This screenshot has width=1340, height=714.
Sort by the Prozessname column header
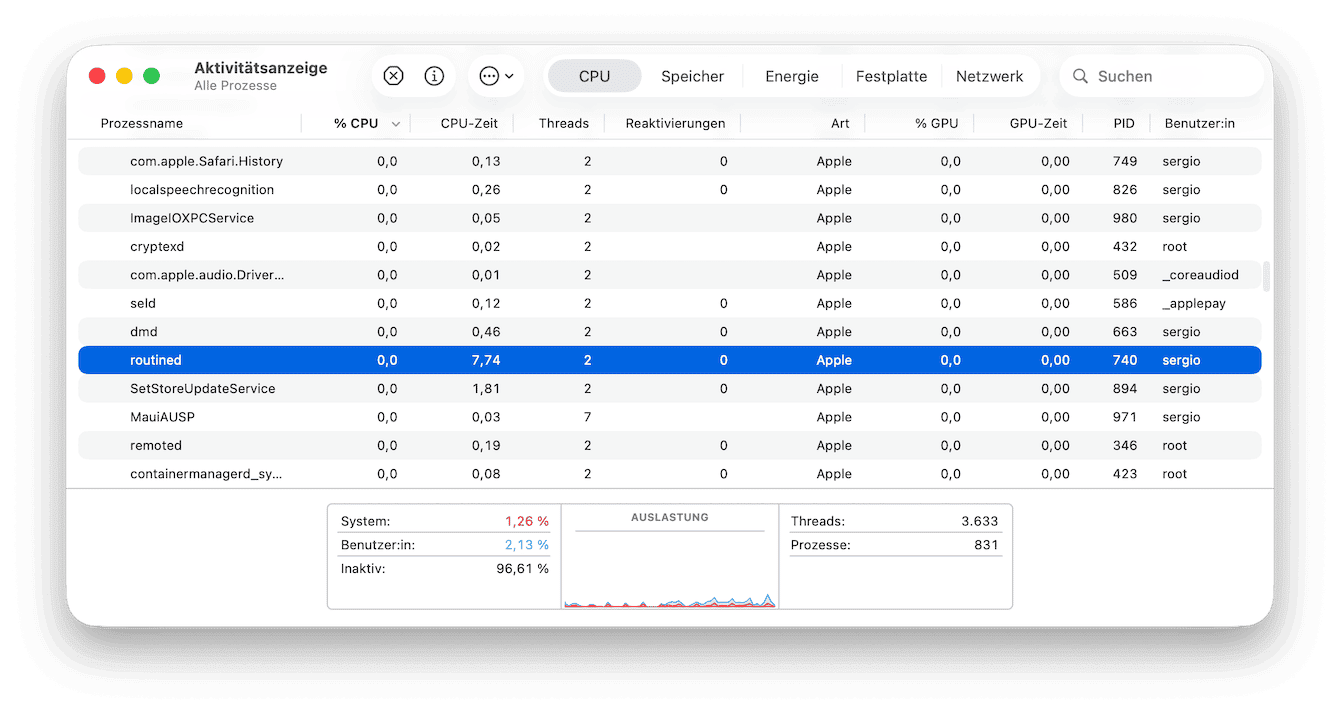click(142, 123)
